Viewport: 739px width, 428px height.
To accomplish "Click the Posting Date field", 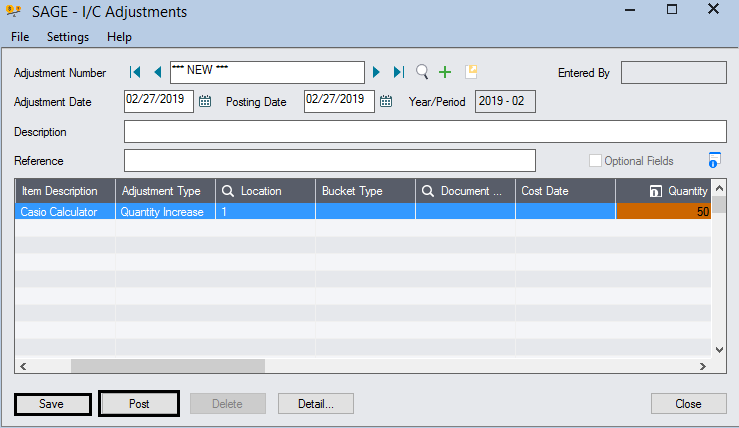I will coord(339,101).
